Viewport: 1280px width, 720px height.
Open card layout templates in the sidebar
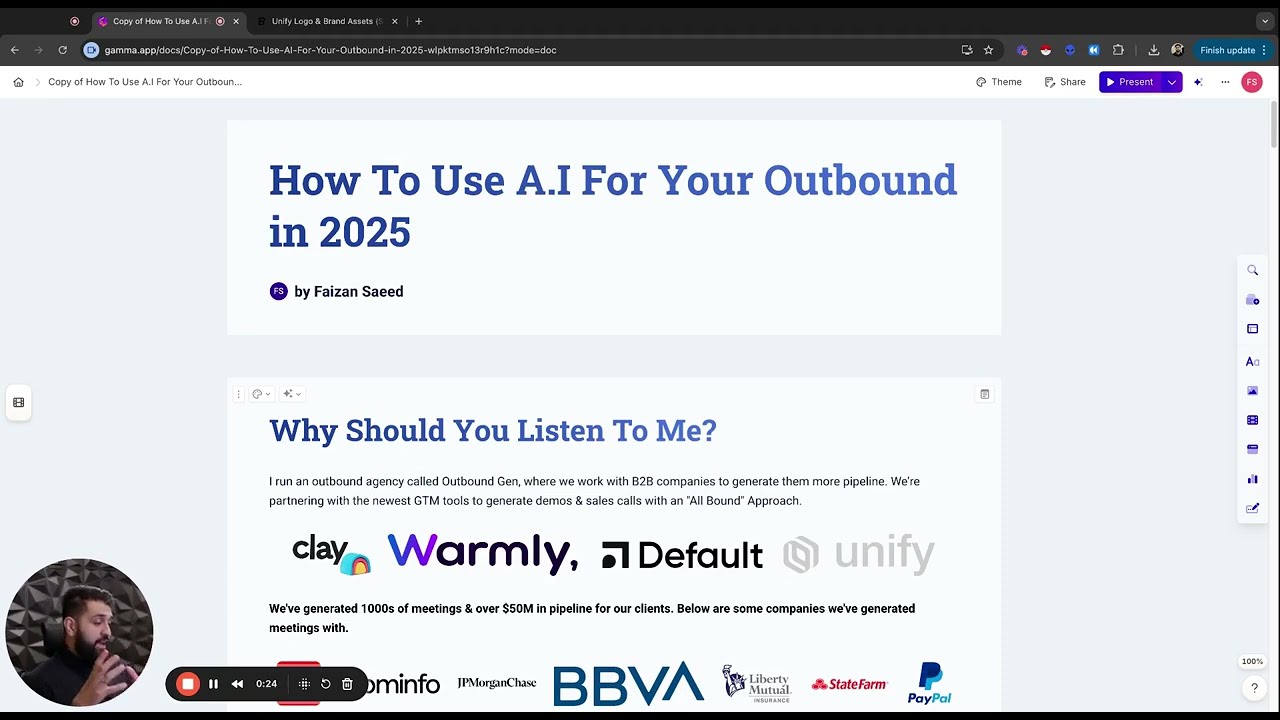pyautogui.click(x=1252, y=329)
